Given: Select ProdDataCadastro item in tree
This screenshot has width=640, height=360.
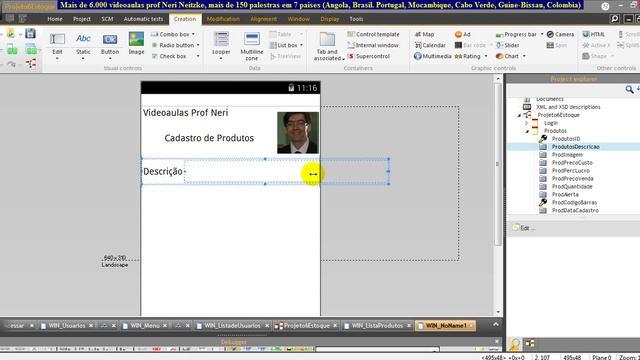Looking at the screenshot, I should pos(575,210).
